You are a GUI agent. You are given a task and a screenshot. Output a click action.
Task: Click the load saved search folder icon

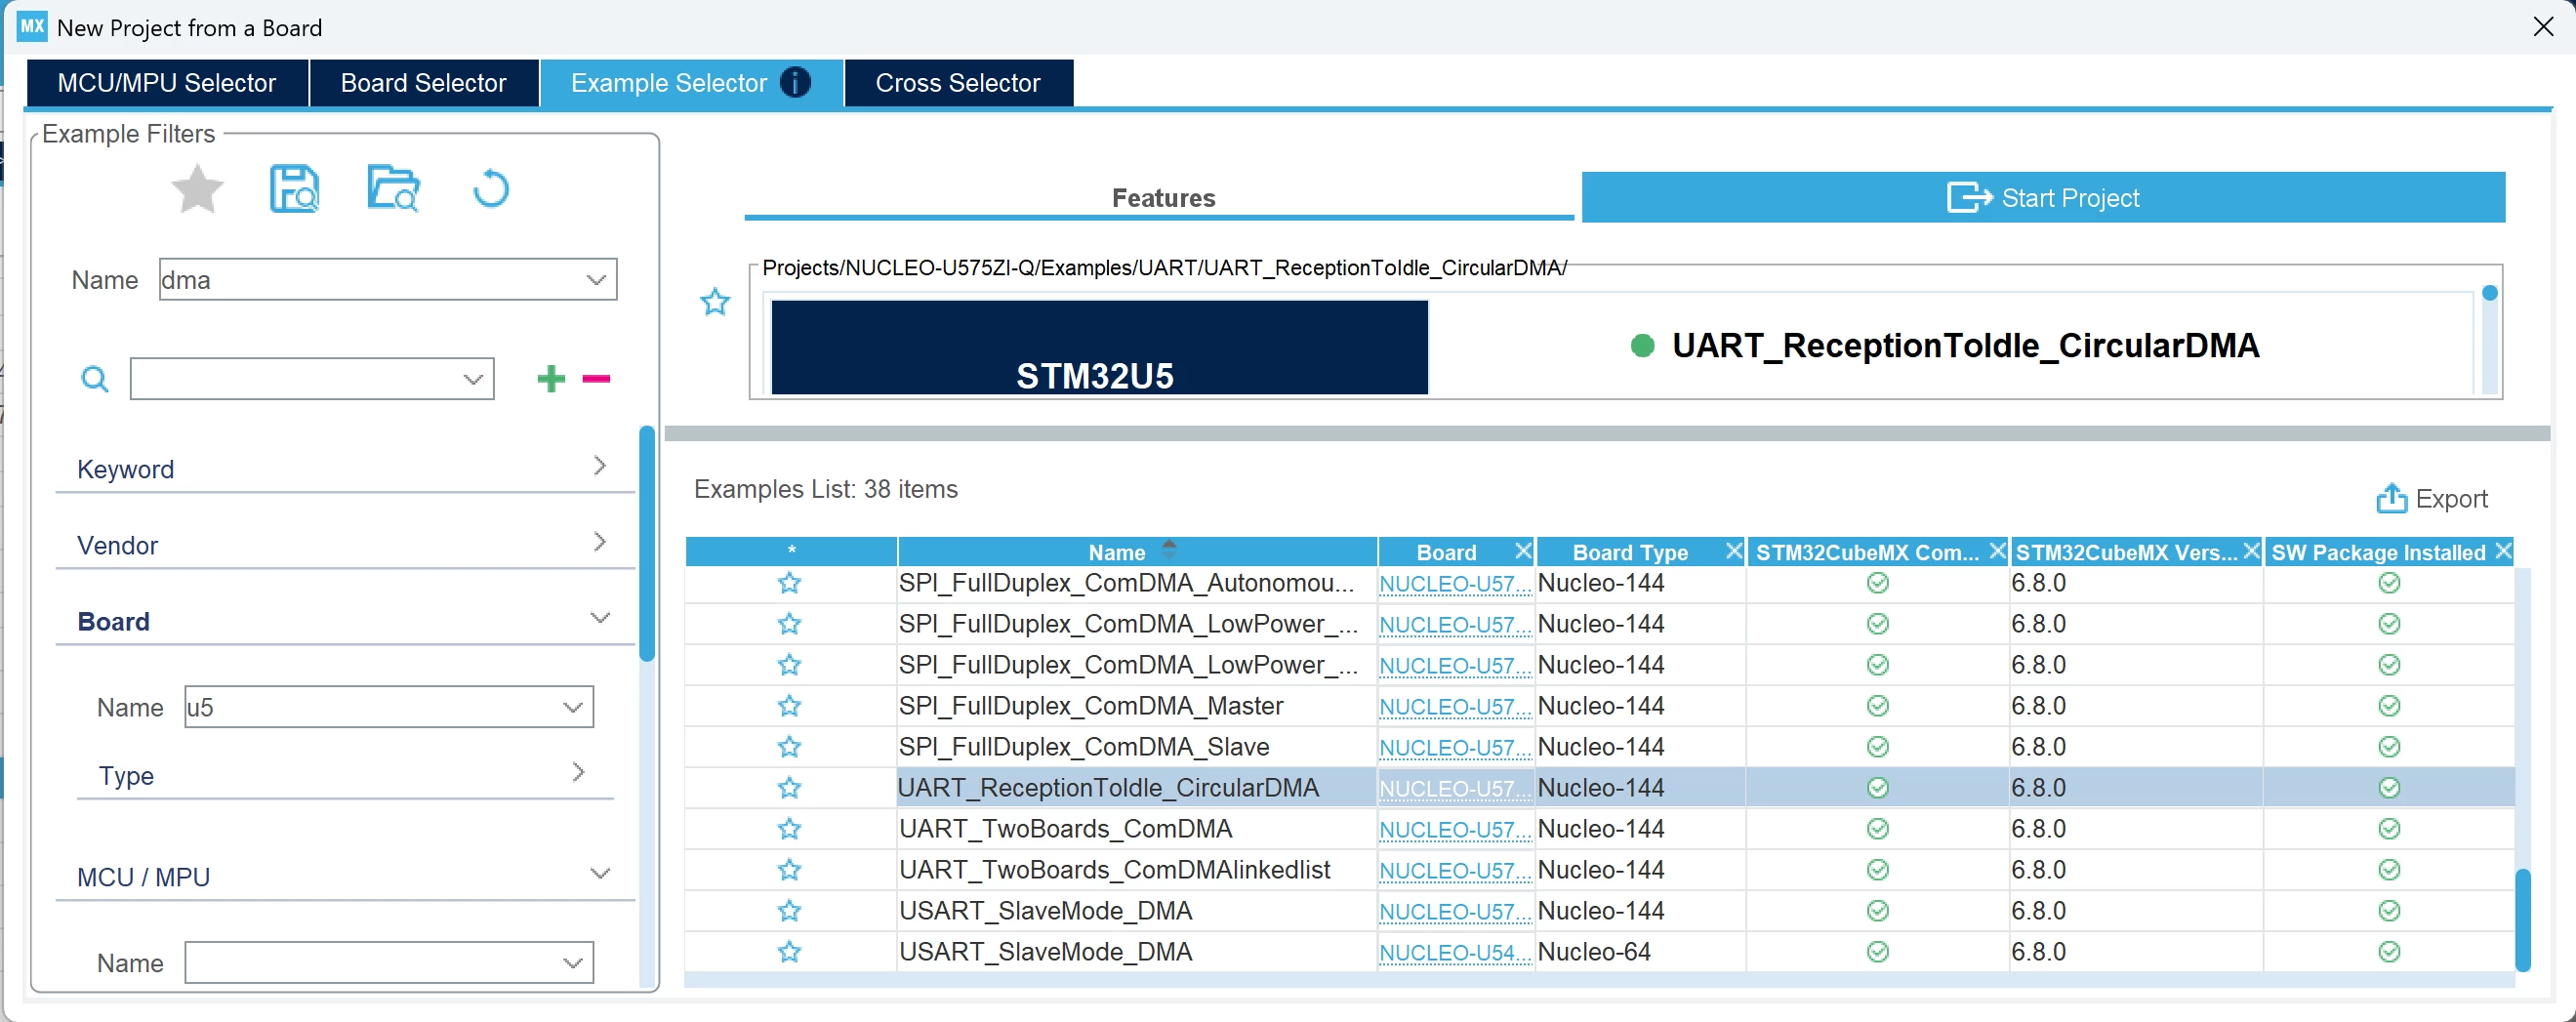tap(393, 188)
